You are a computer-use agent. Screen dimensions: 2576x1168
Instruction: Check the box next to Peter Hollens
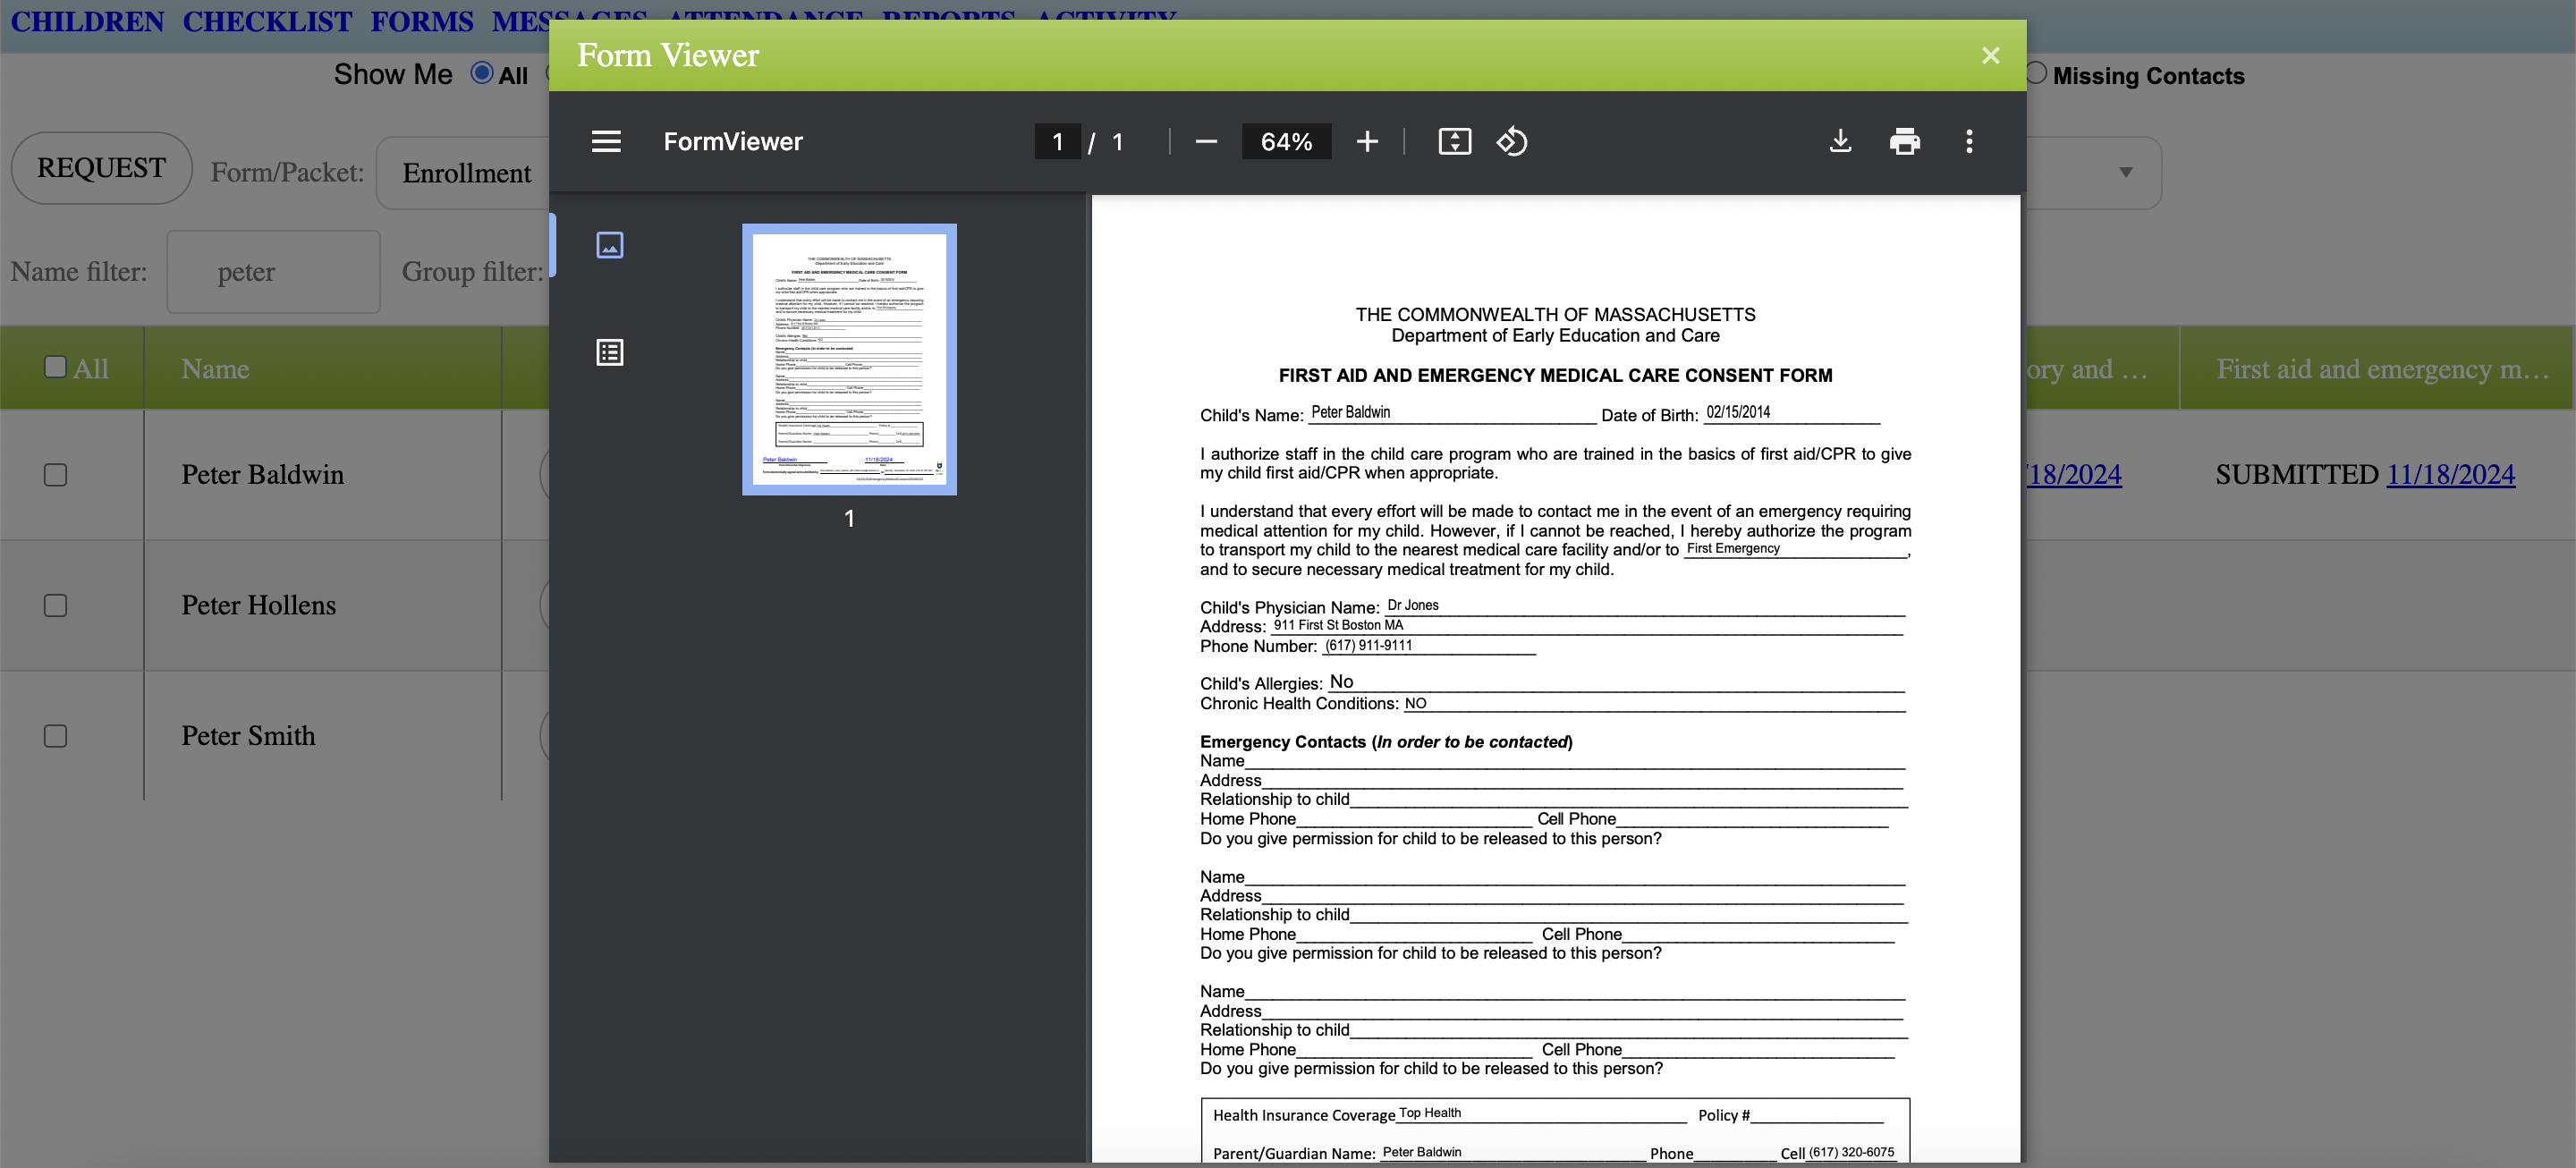[x=56, y=605]
